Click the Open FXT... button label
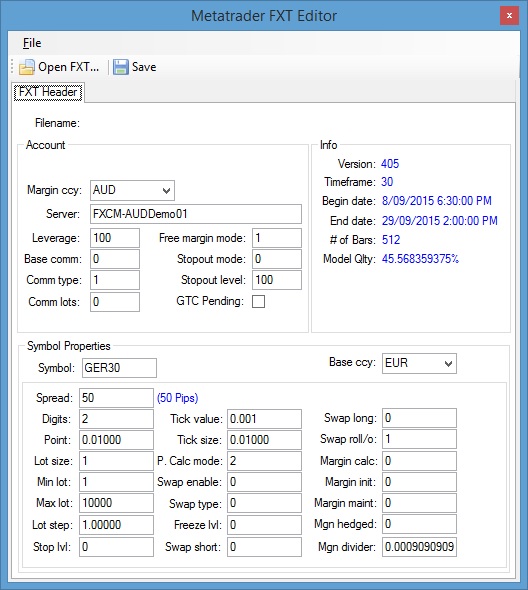The height and width of the screenshot is (590, 528). click(x=68, y=67)
